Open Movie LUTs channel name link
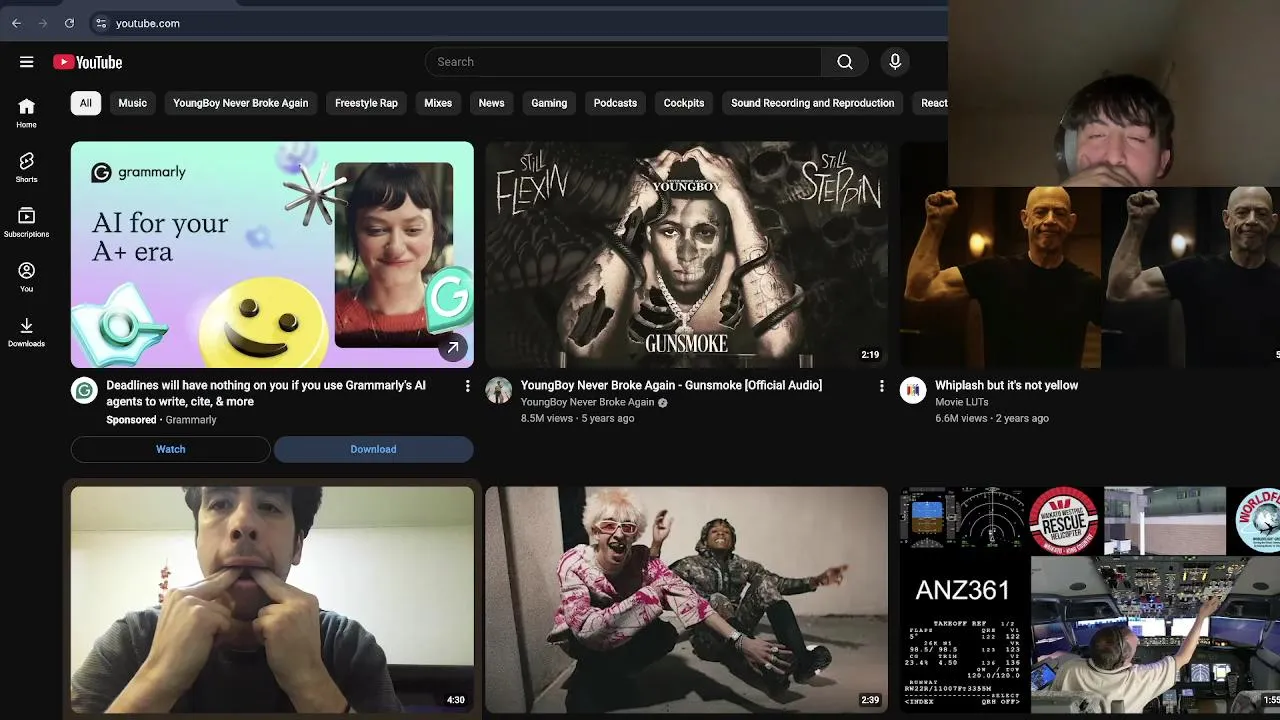This screenshot has width=1280, height=720. tap(962, 402)
